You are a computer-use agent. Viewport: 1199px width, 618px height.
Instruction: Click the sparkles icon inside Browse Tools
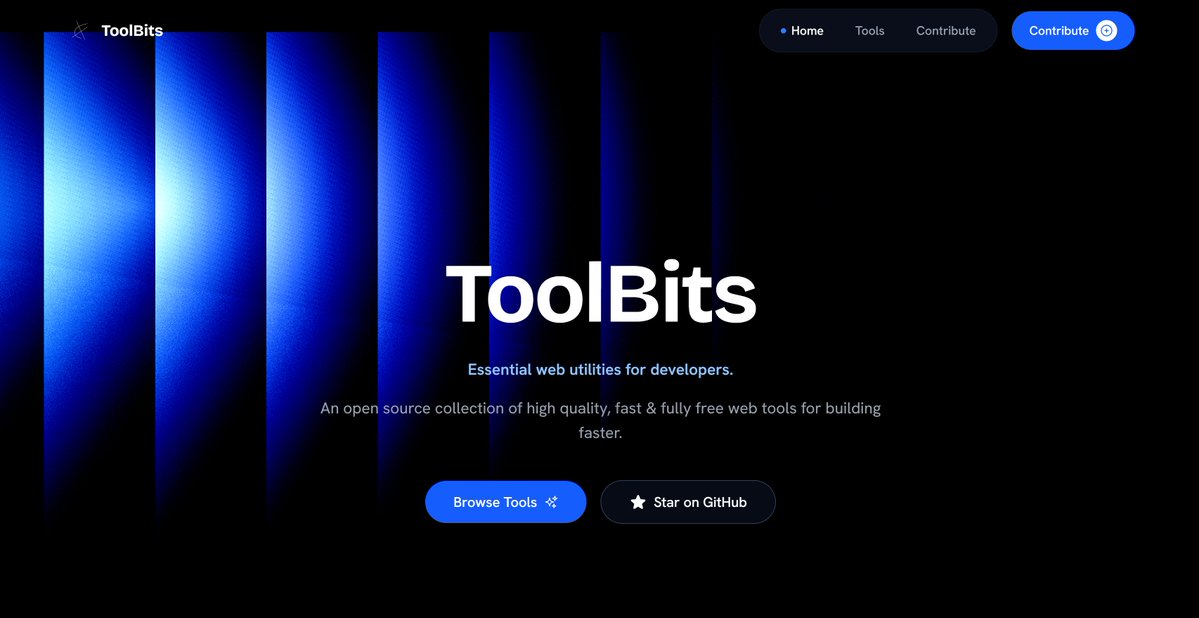(x=551, y=502)
